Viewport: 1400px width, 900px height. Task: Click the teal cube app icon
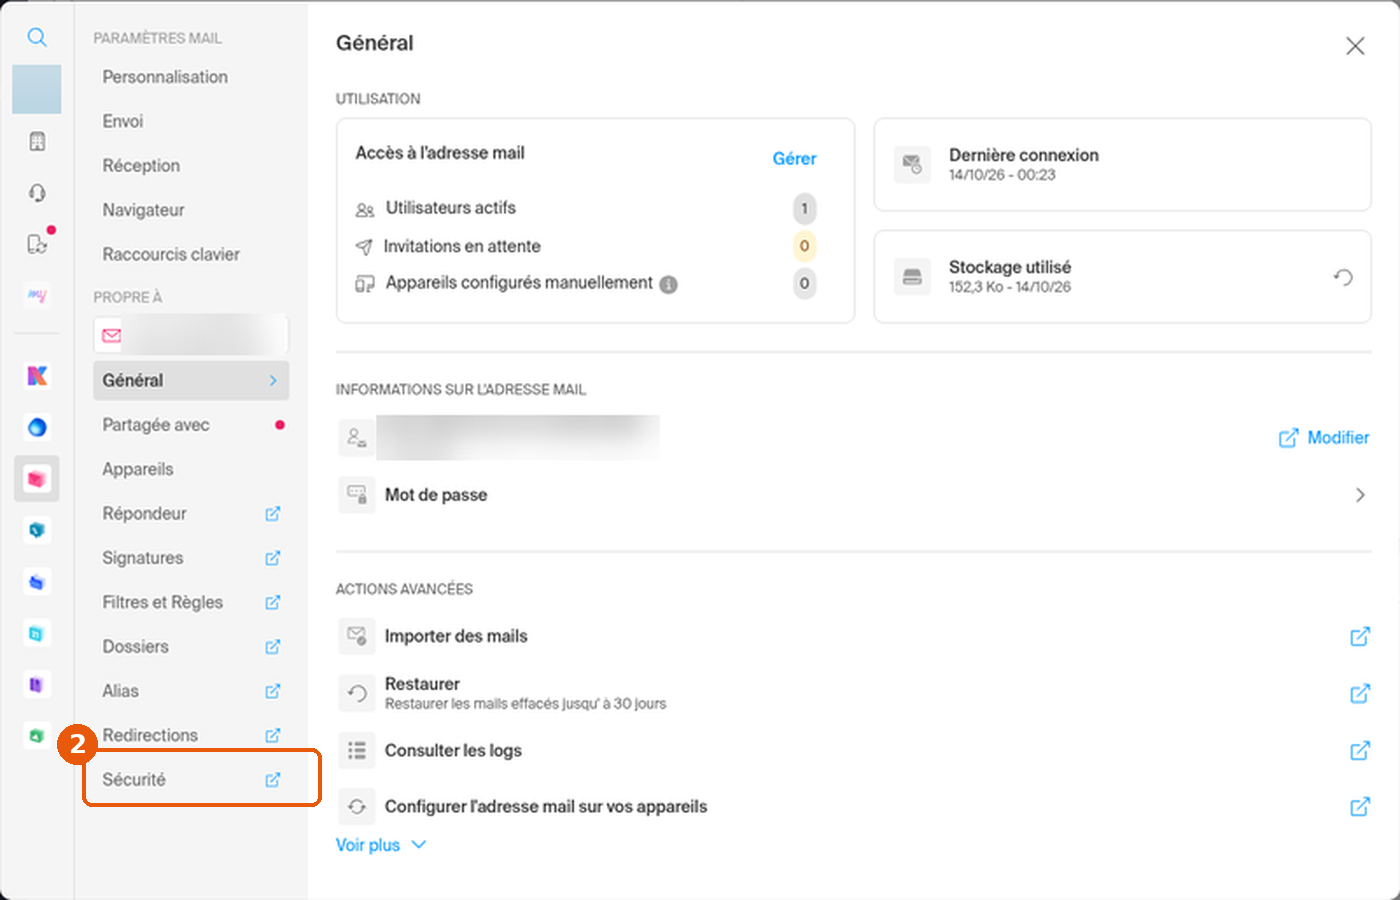[37, 530]
